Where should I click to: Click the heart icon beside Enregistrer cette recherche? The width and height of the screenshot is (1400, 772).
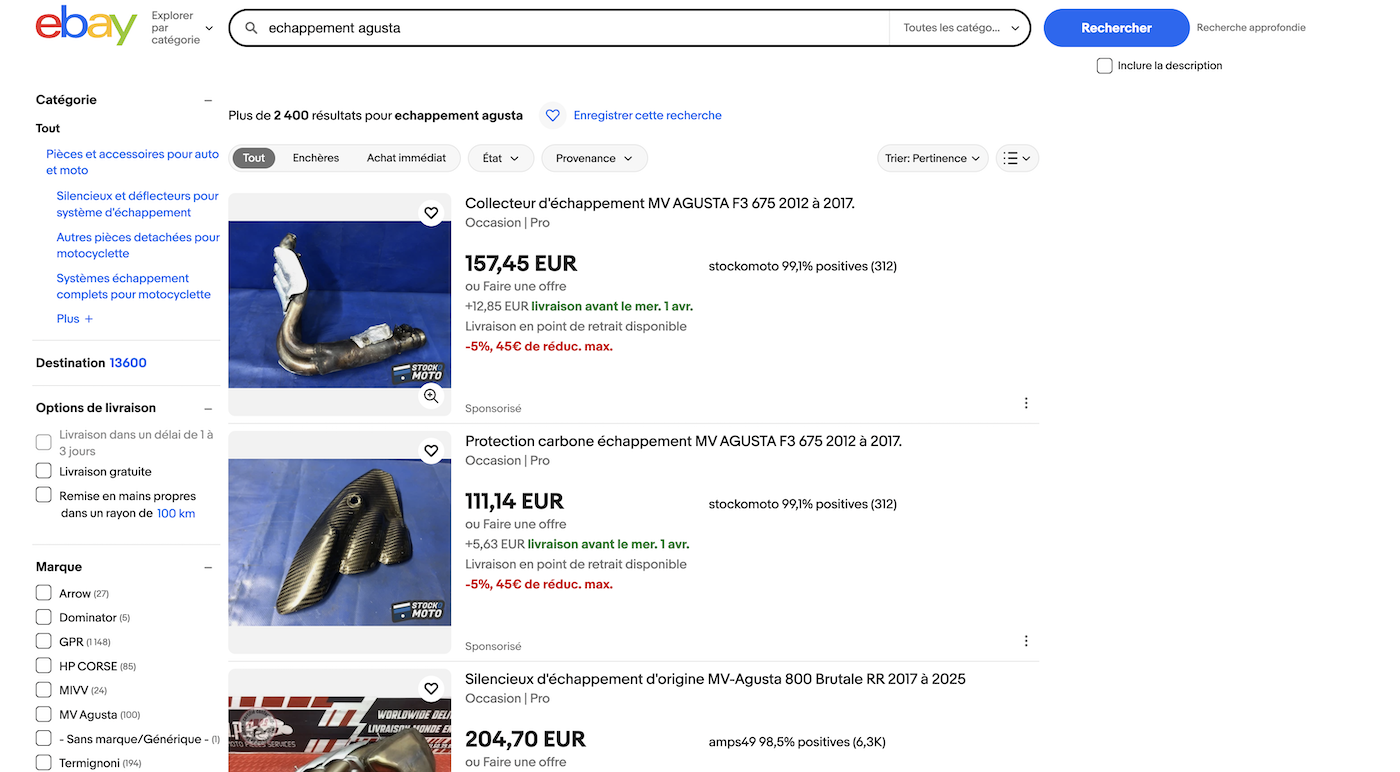553,116
